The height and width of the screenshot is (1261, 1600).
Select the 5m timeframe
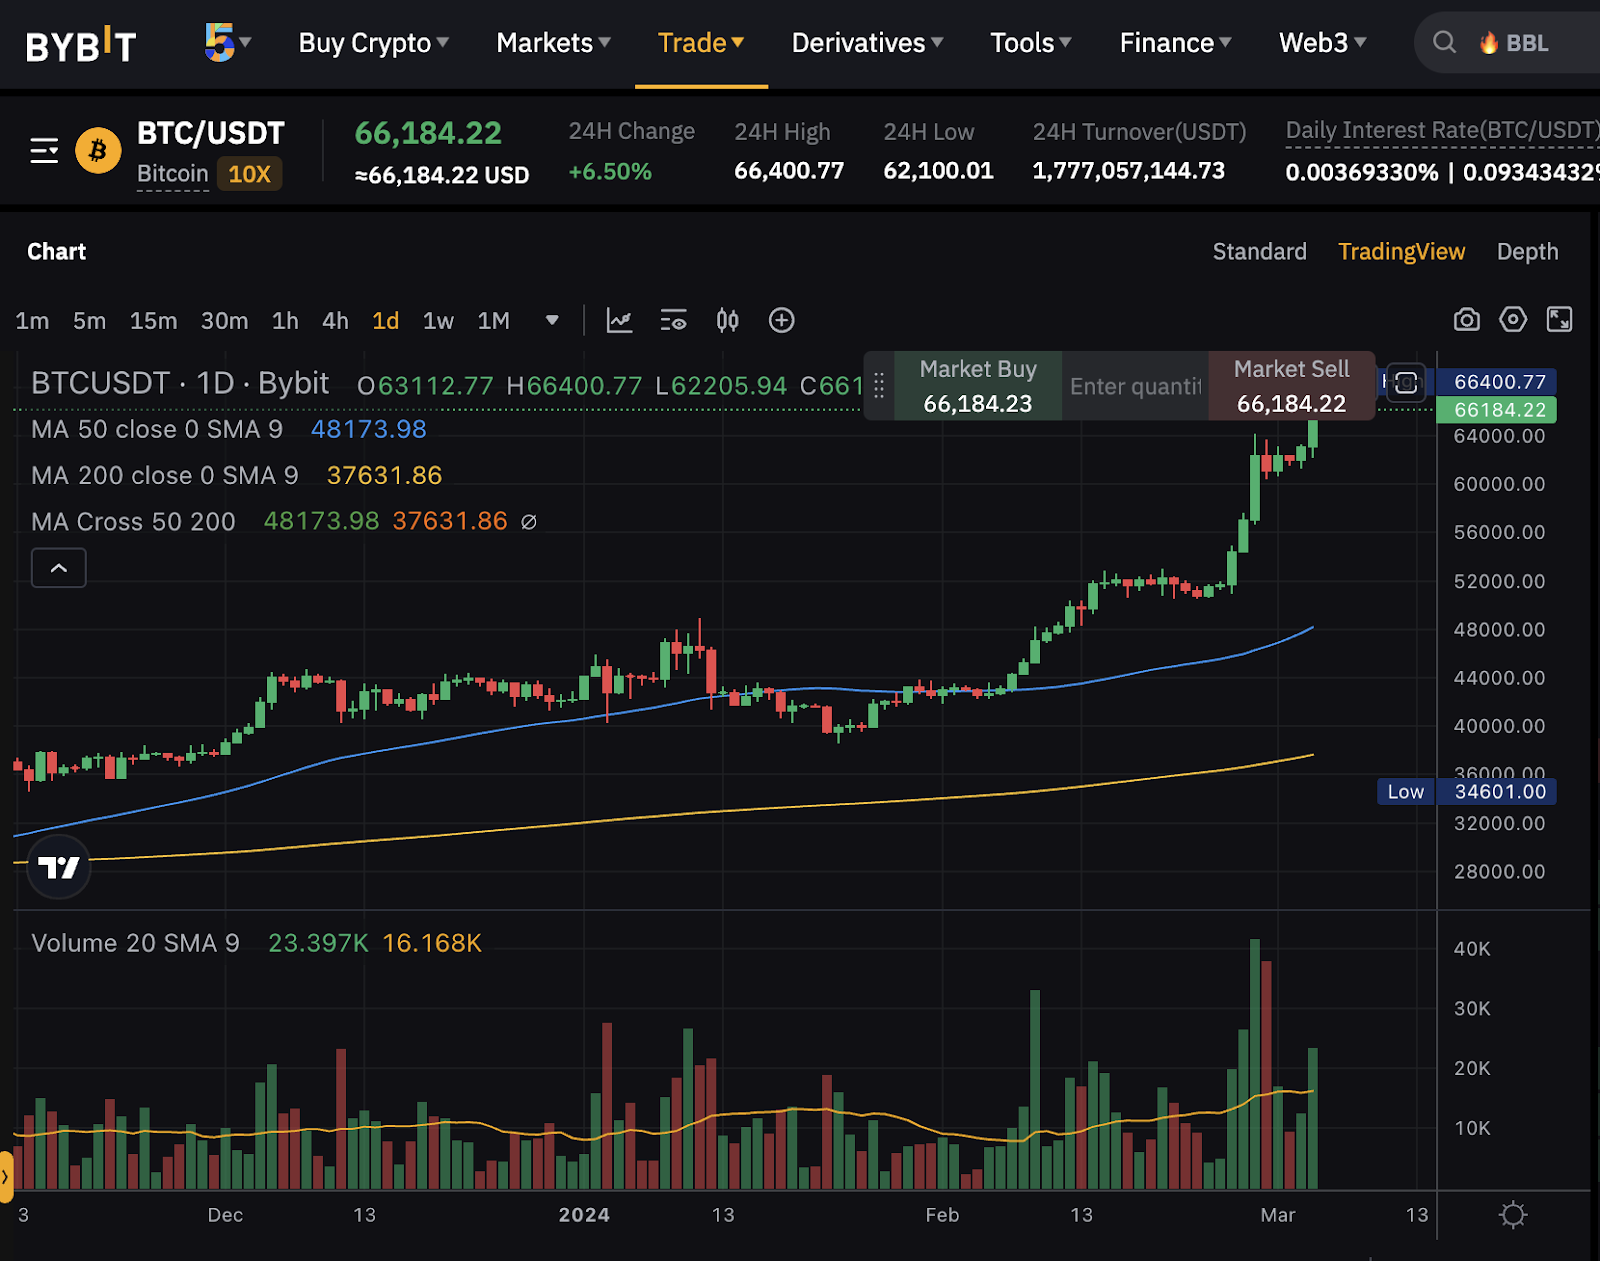pos(89,321)
